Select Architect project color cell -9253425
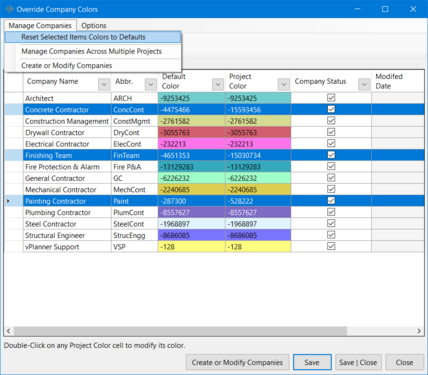The image size is (428, 375). [258, 98]
